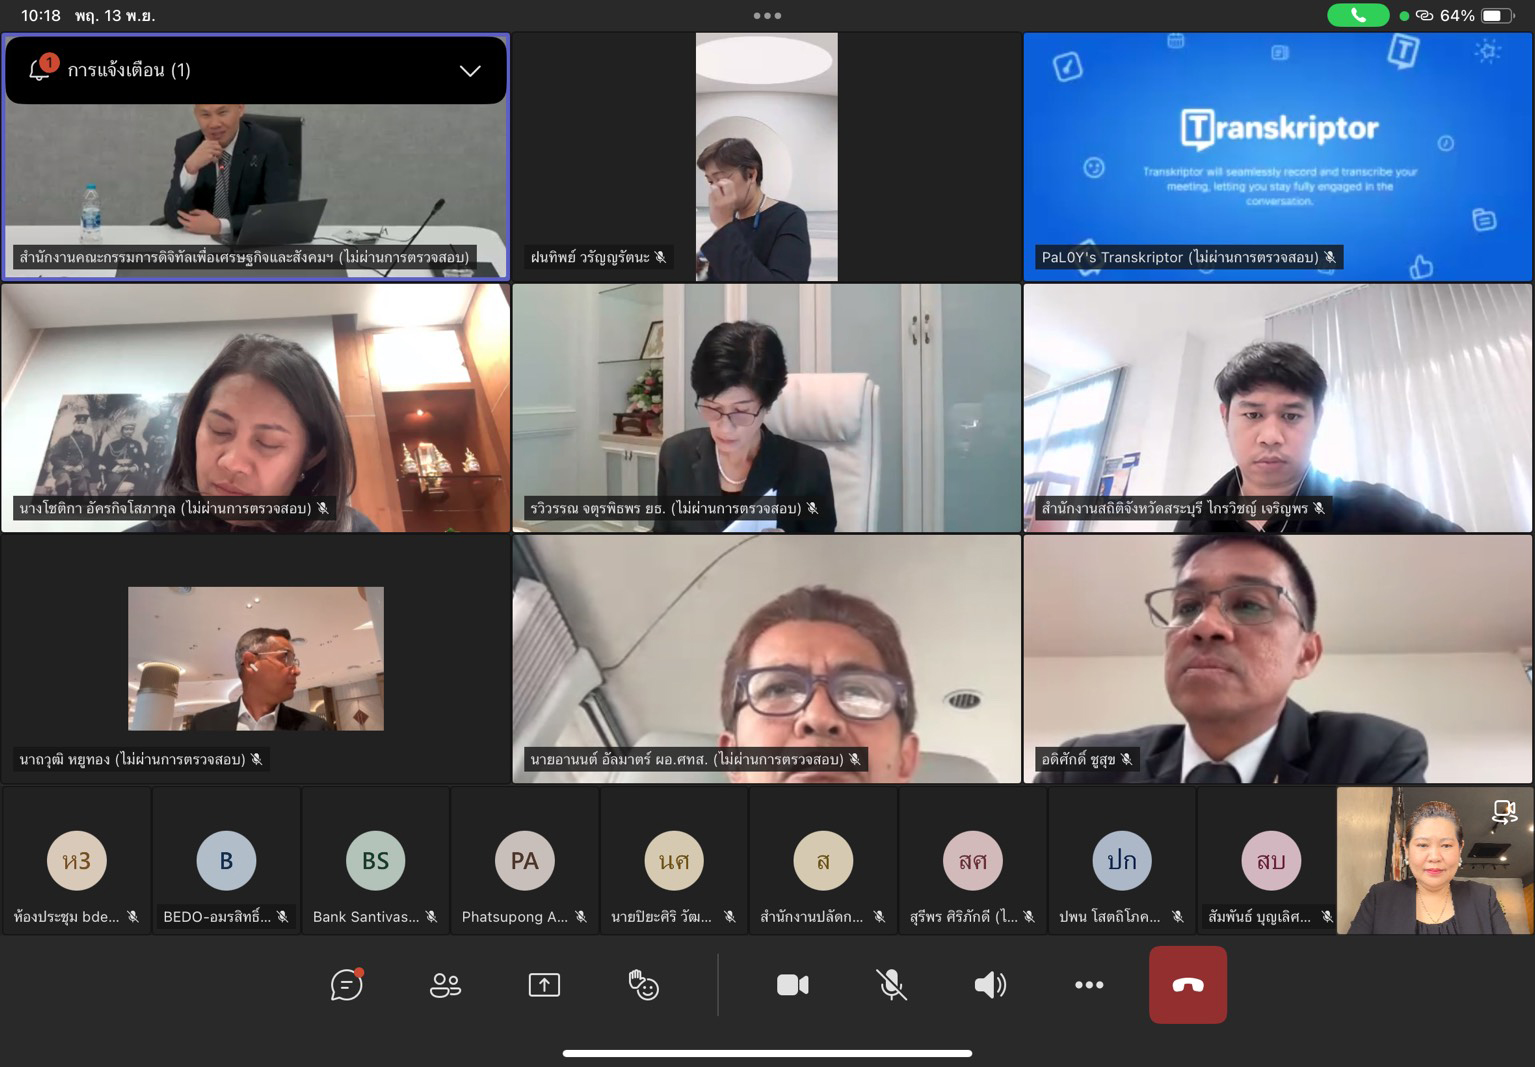Select the PaLOY's Transkriptor video tile
Screen dimensions: 1535x1067
(1277, 157)
